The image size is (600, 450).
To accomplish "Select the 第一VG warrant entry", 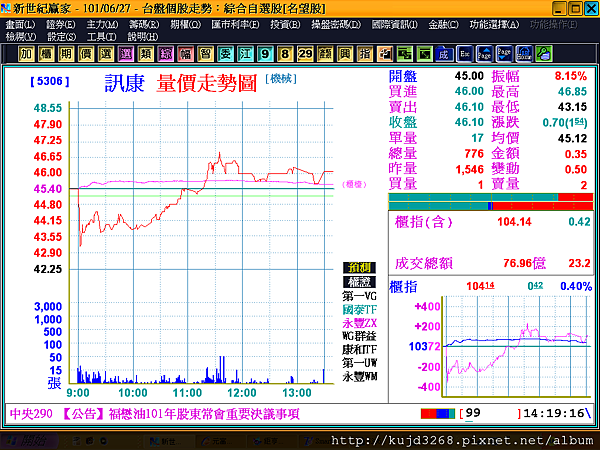I will pos(359,296).
